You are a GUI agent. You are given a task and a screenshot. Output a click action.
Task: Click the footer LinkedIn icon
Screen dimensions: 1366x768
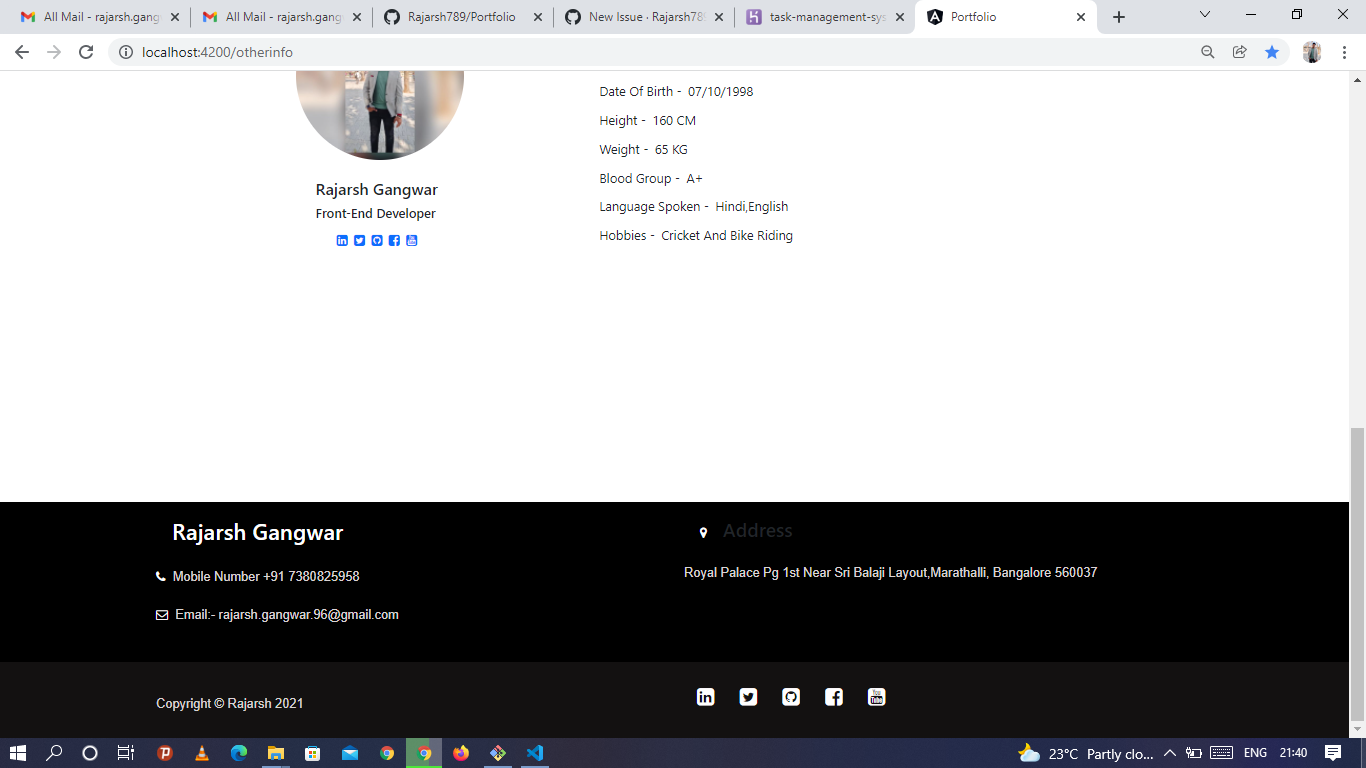706,697
